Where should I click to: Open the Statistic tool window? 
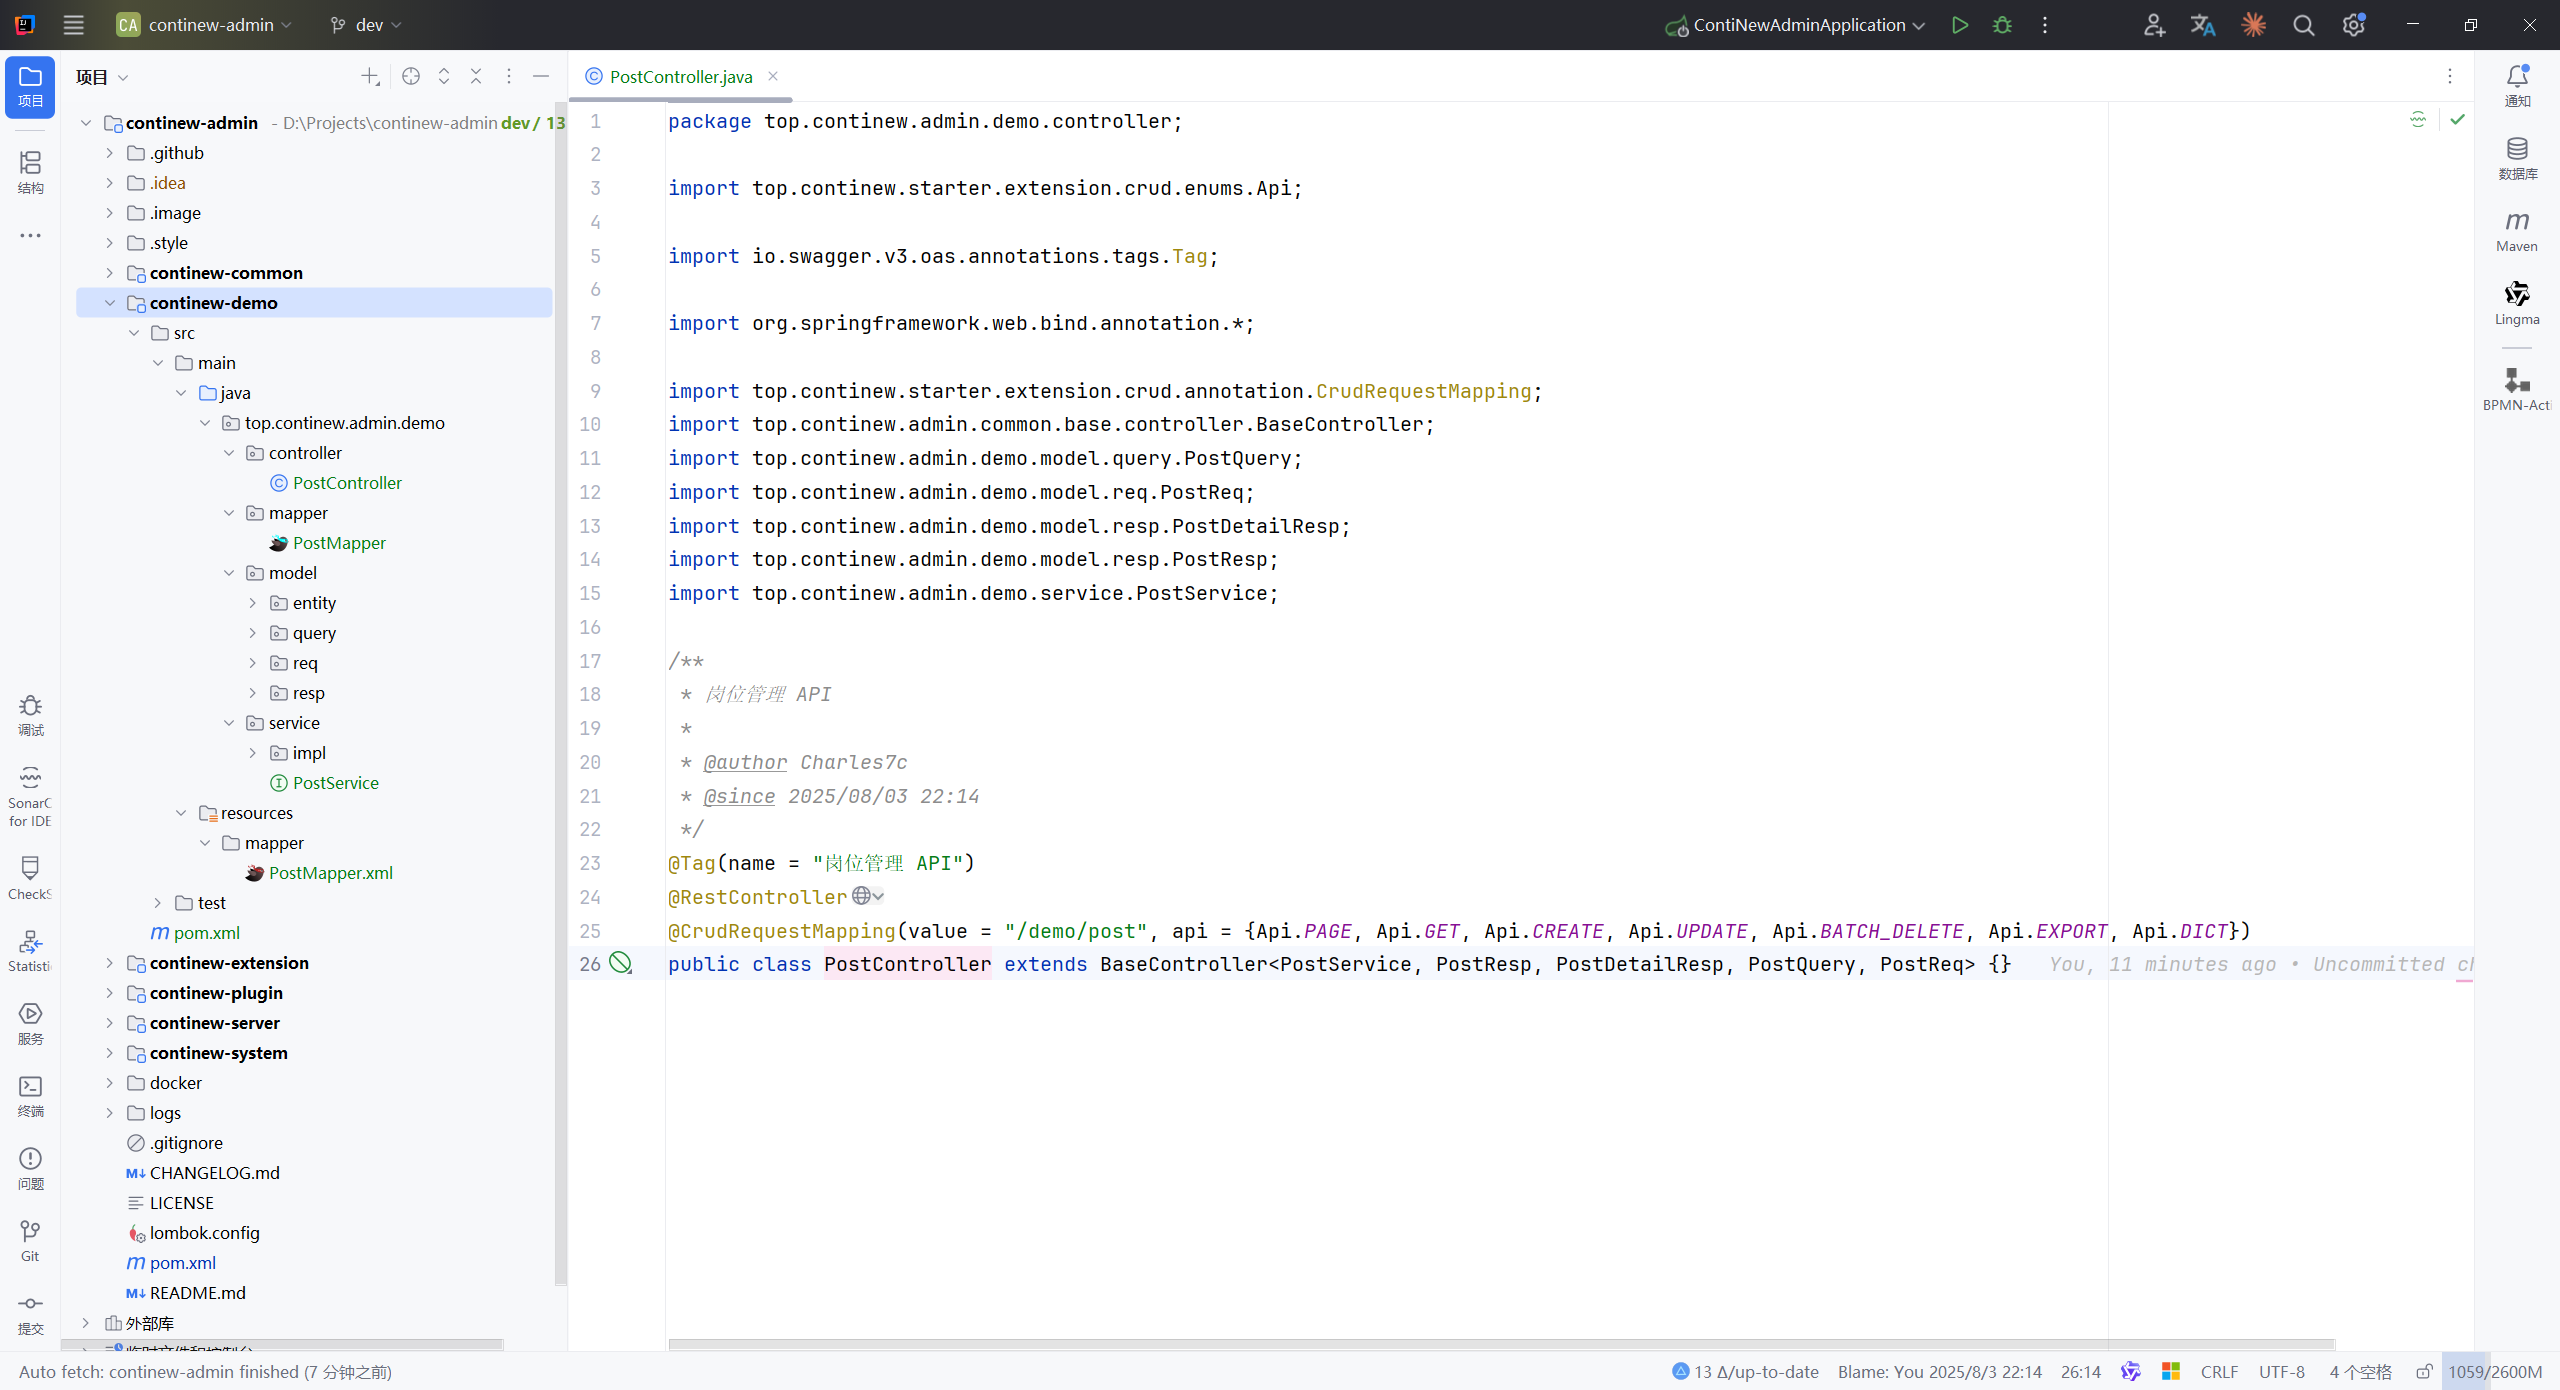[x=30, y=951]
